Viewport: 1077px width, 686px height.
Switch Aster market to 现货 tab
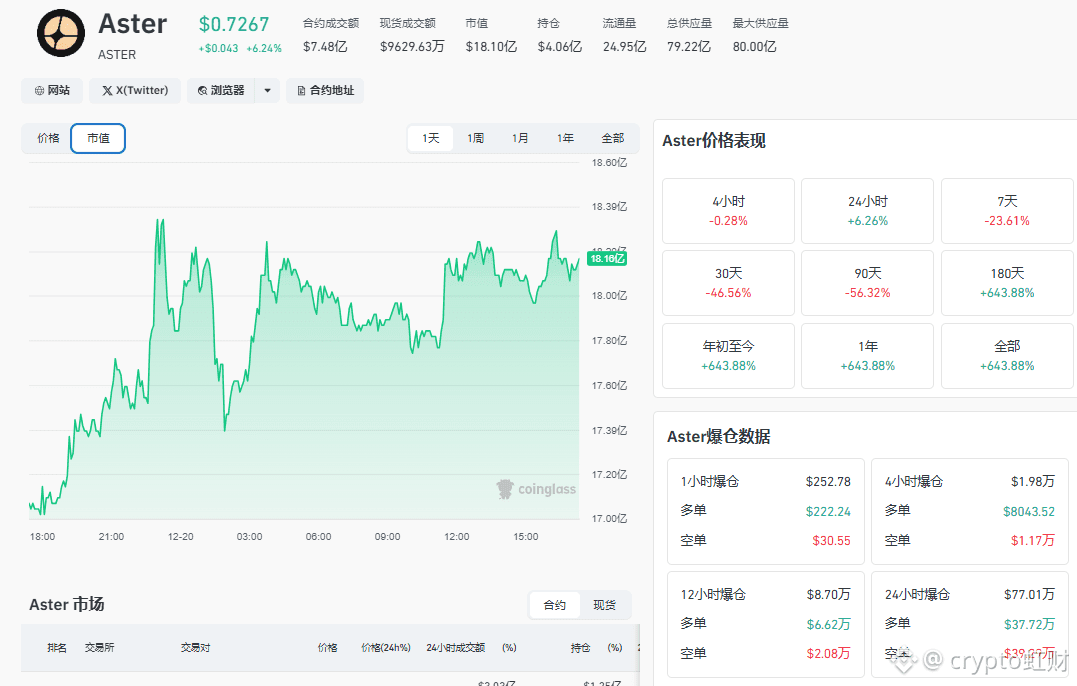[604, 605]
